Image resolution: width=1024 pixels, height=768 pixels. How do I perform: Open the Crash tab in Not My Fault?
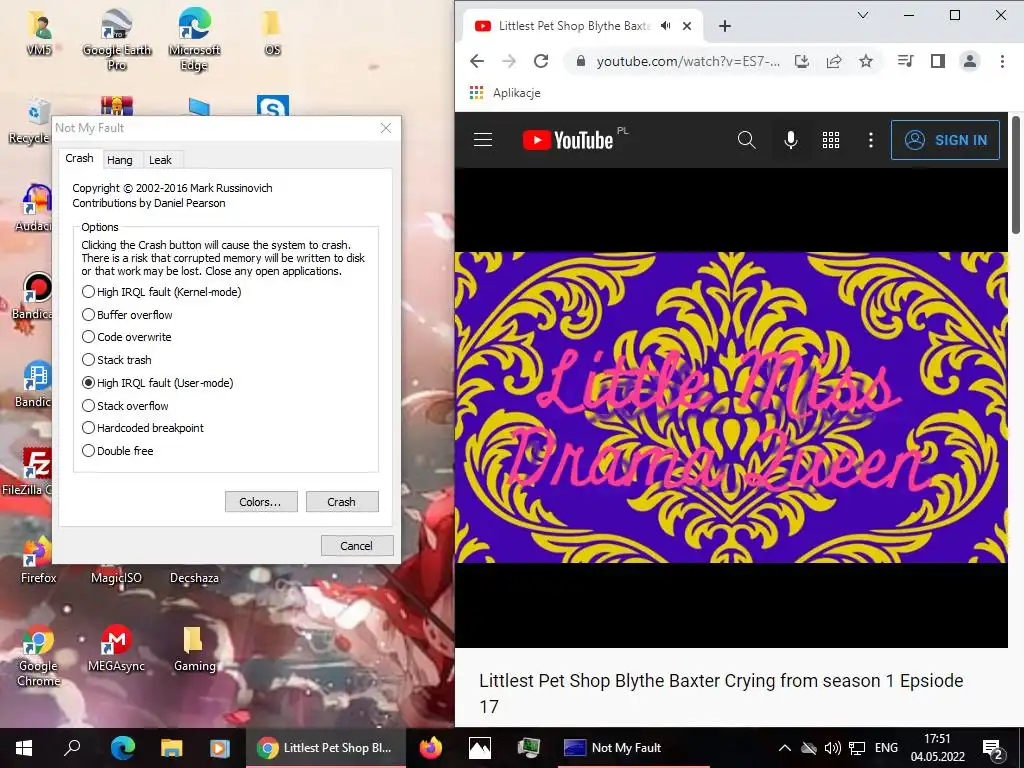click(79, 159)
